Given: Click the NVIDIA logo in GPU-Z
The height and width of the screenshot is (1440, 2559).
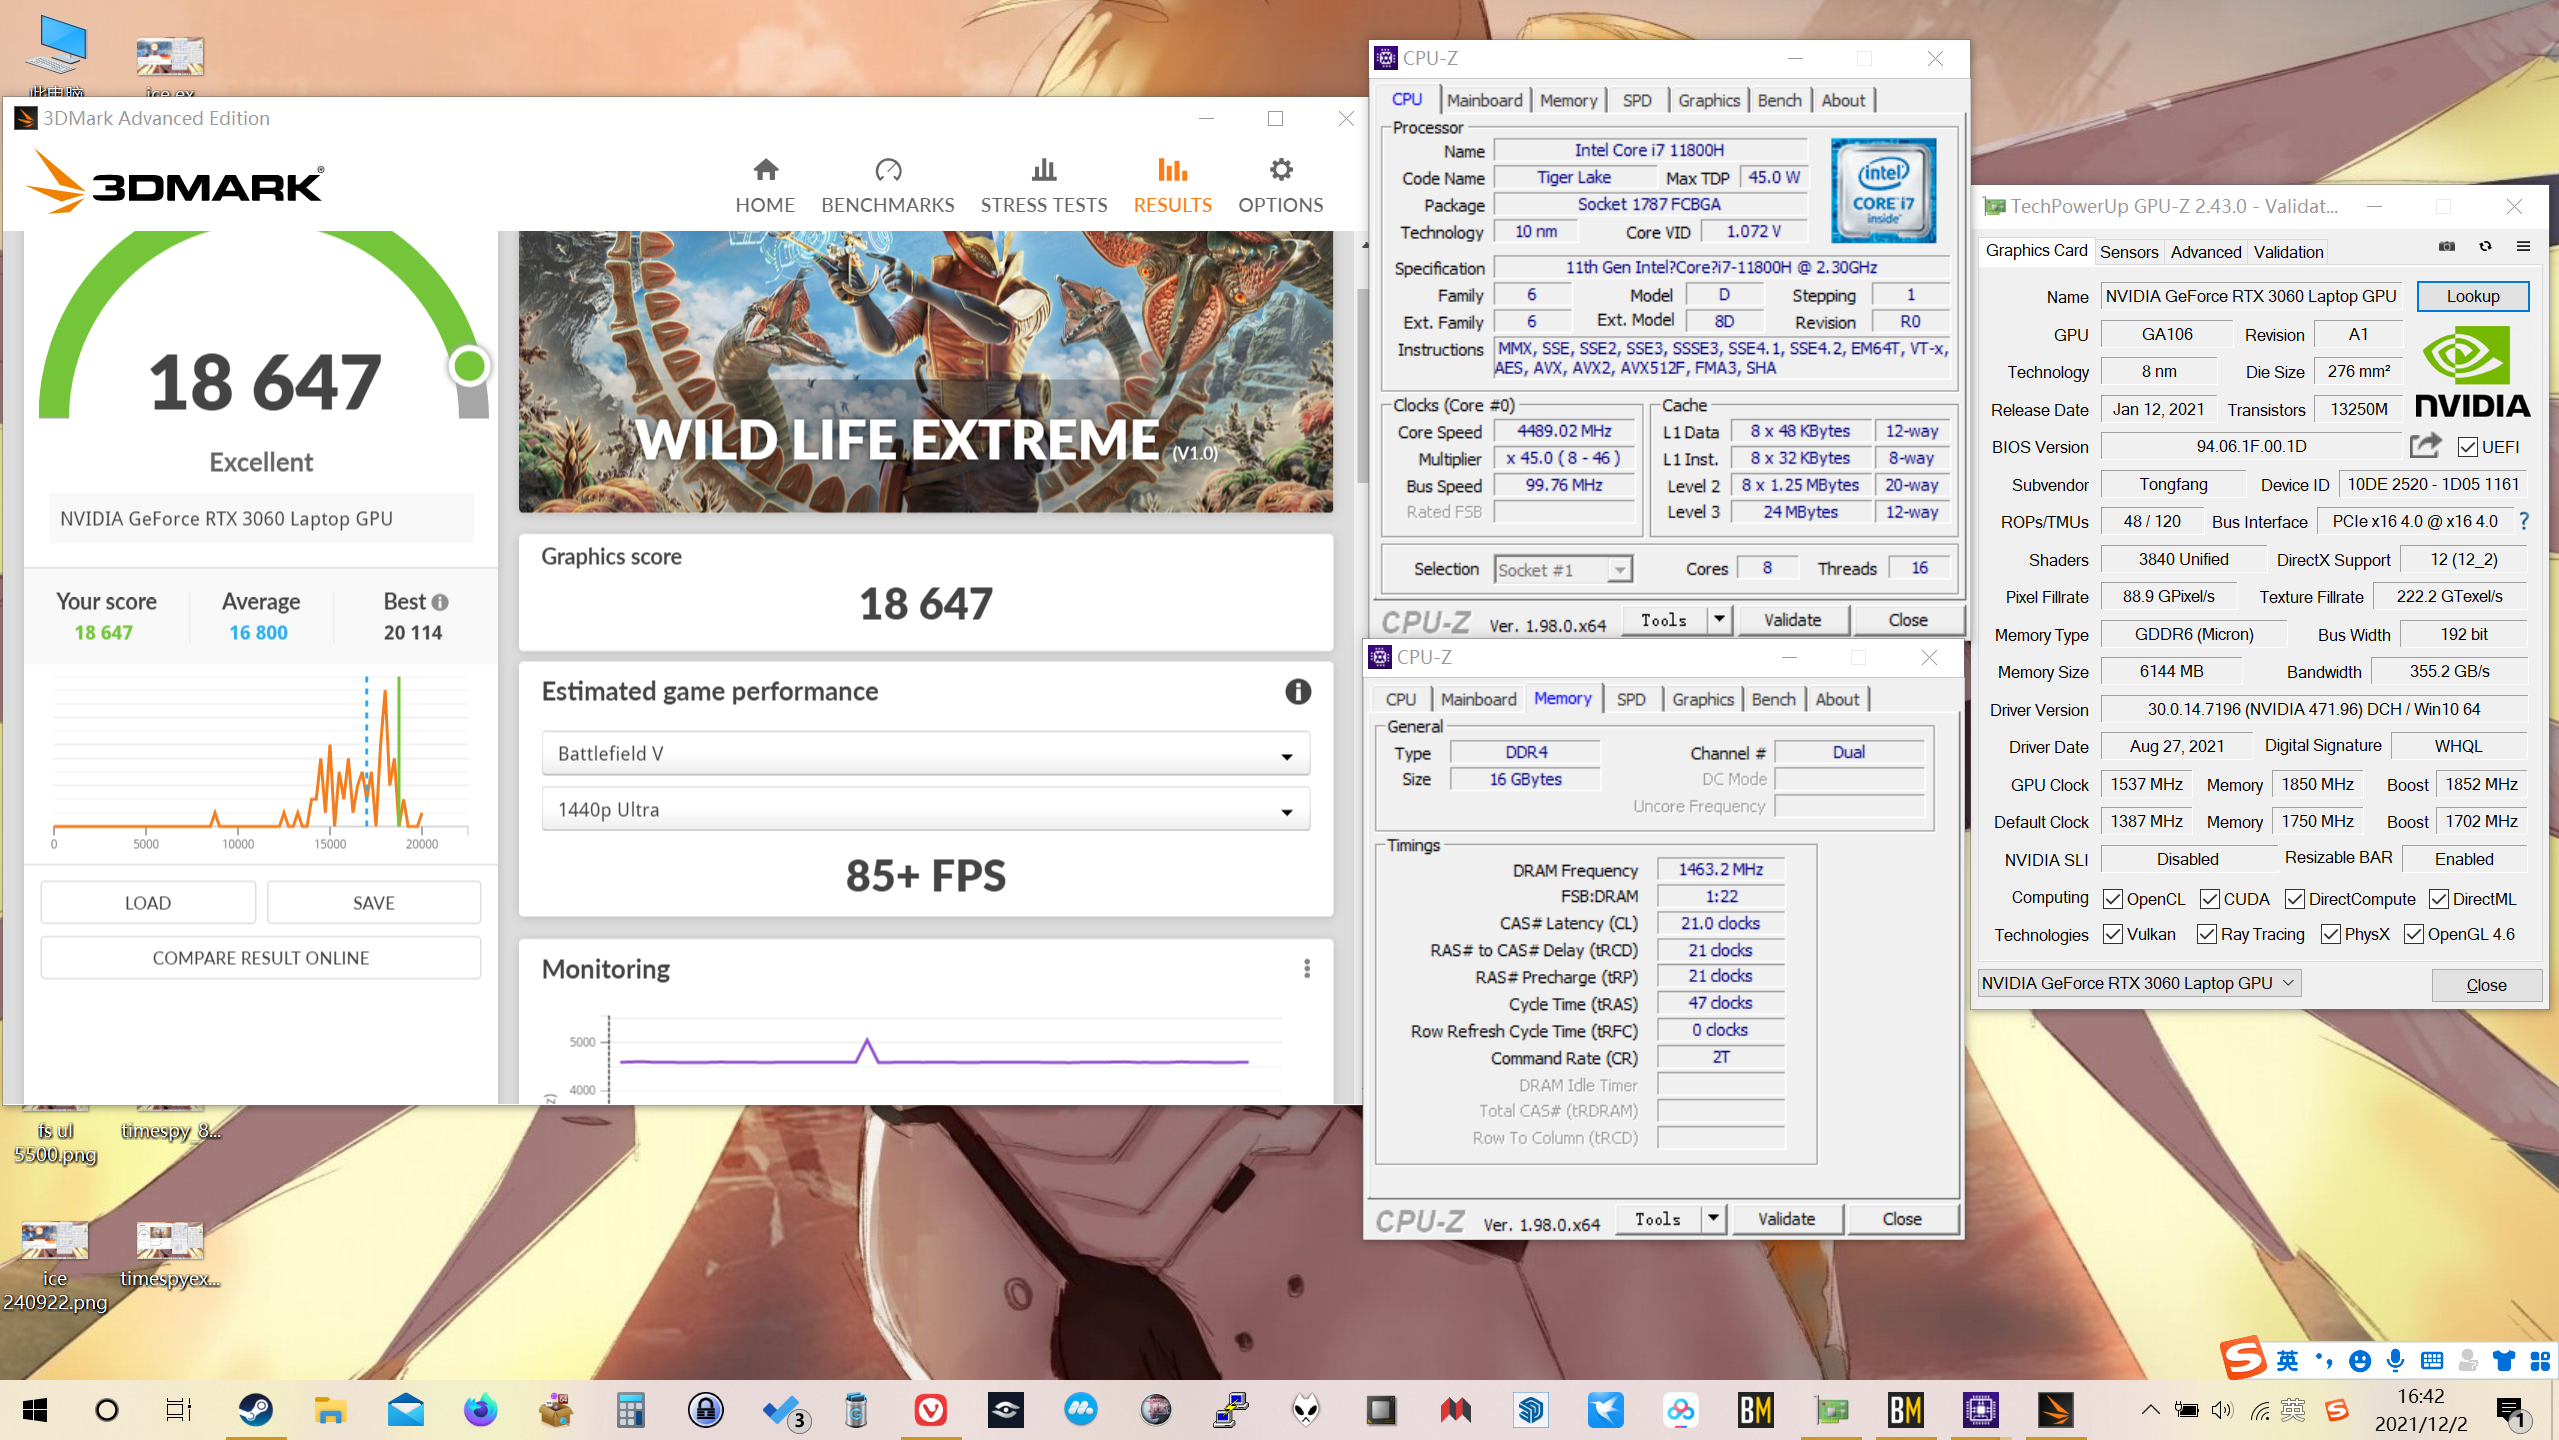Looking at the screenshot, I should (x=2472, y=371).
